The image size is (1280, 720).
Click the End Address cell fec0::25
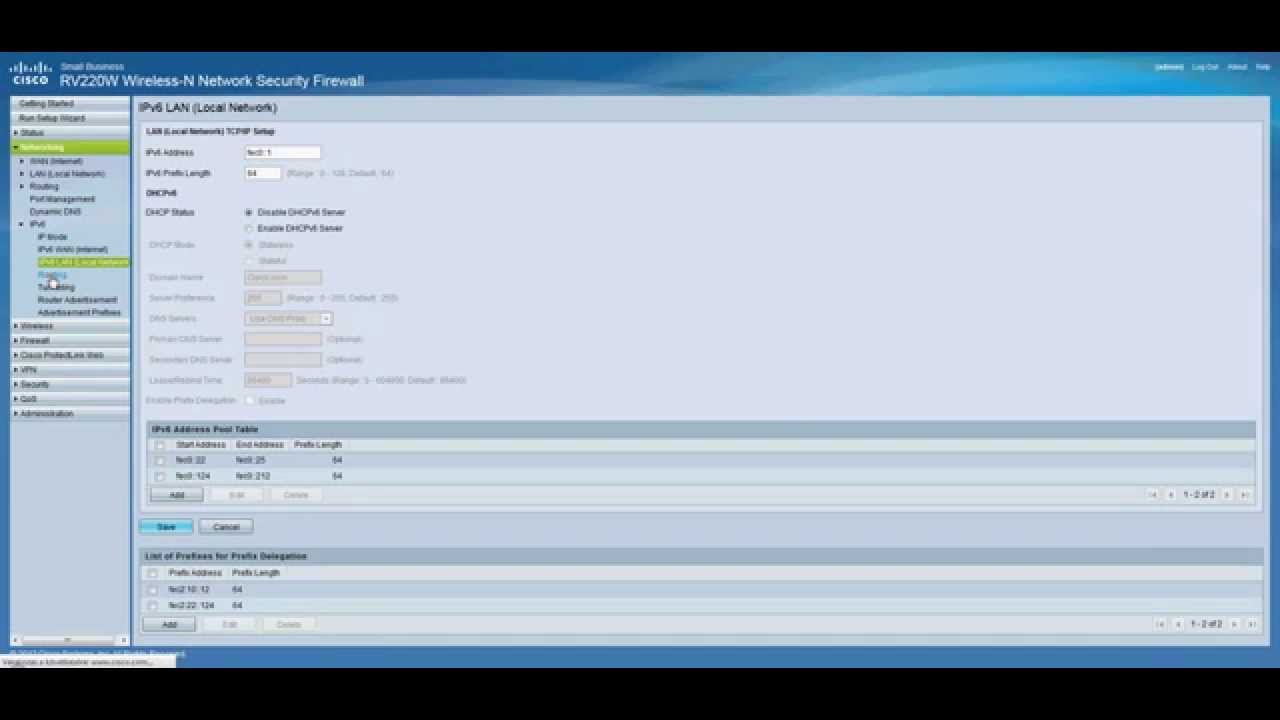[251, 460]
